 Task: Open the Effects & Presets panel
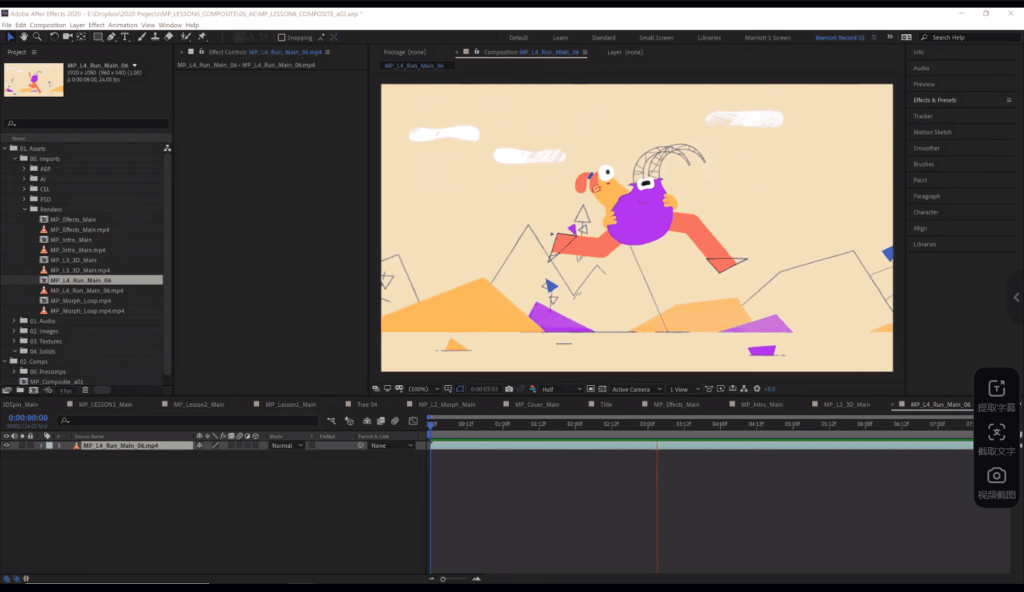[x=935, y=100]
